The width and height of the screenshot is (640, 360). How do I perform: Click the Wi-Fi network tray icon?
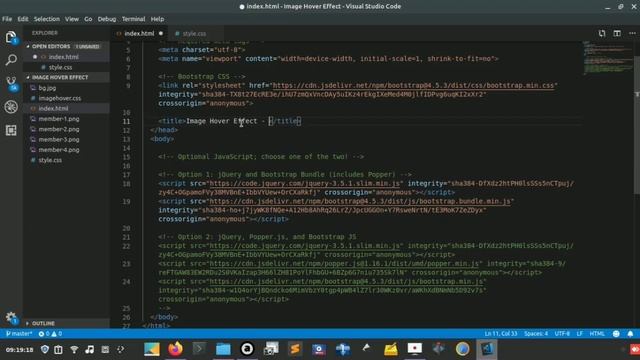click(x=74, y=349)
